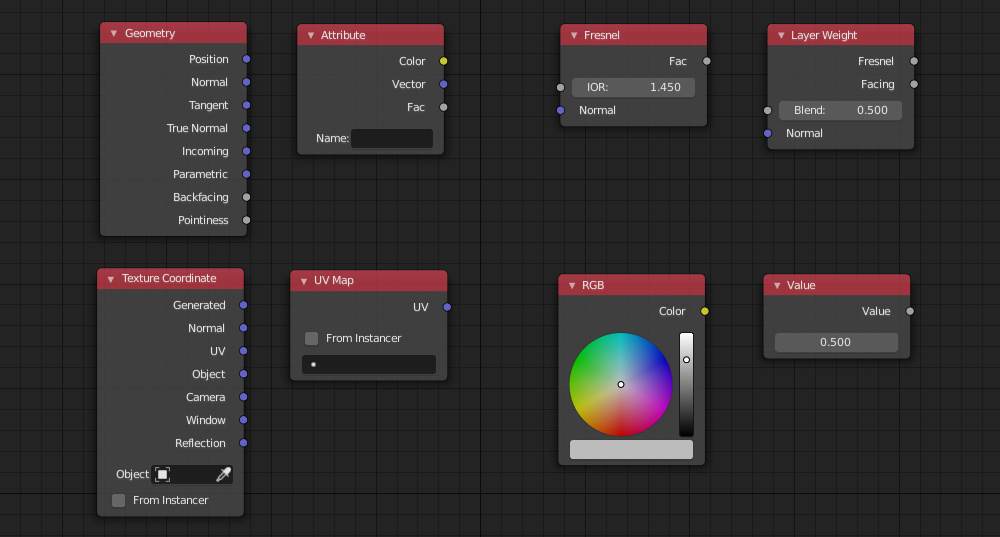Click the UV Map UV output socket
Screen dimensions: 1000x537
pyautogui.click(x=447, y=307)
